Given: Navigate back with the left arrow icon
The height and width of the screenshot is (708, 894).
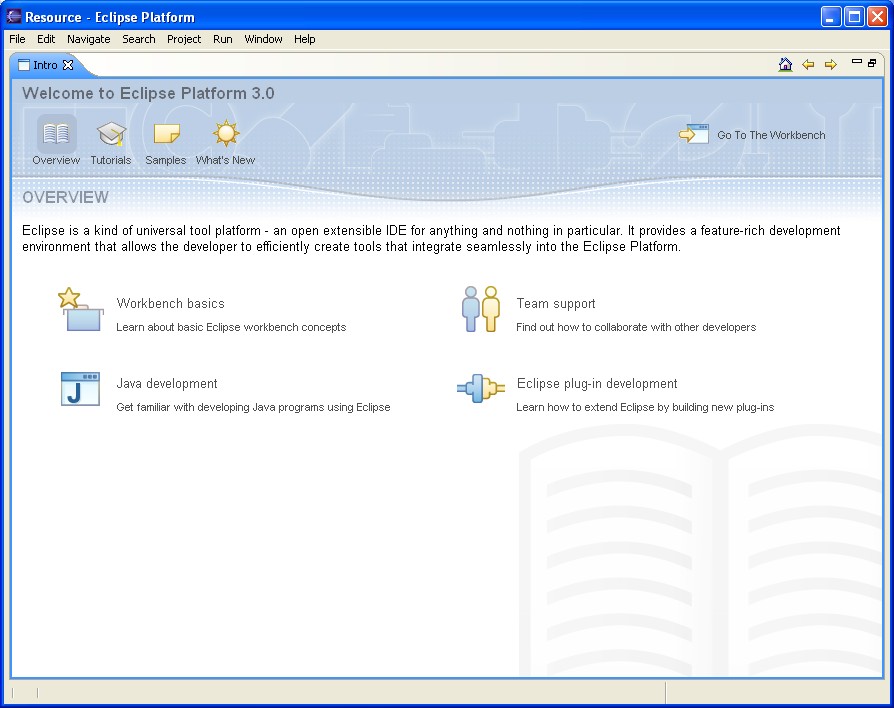Looking at the screenshot, I should point(808,65).
